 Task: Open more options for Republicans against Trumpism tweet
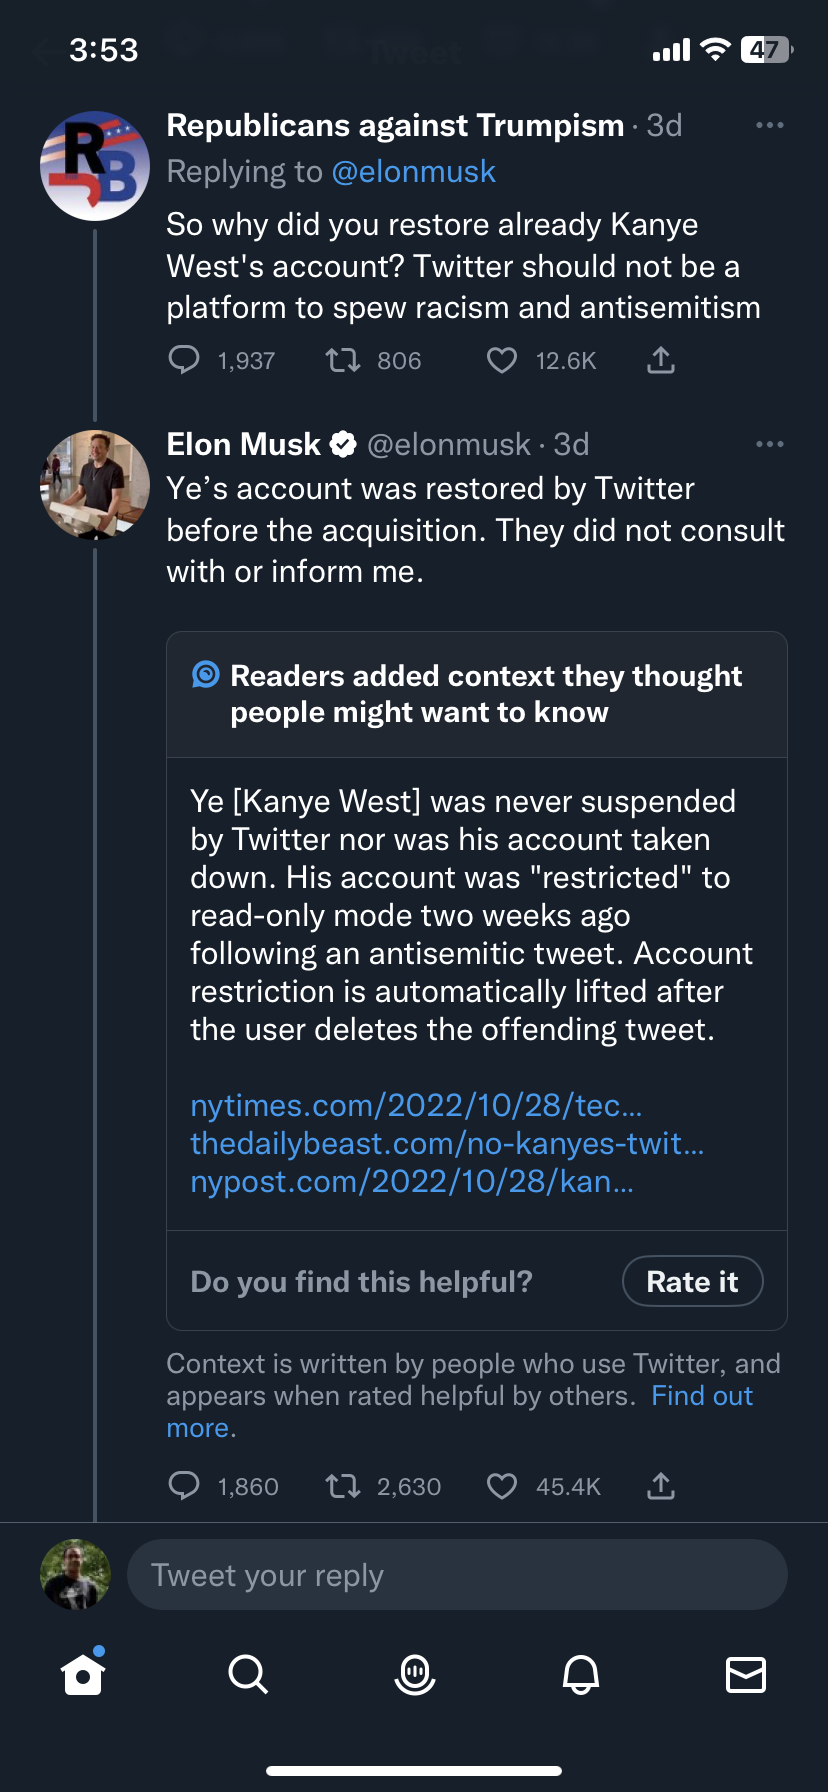click(769, 125)
